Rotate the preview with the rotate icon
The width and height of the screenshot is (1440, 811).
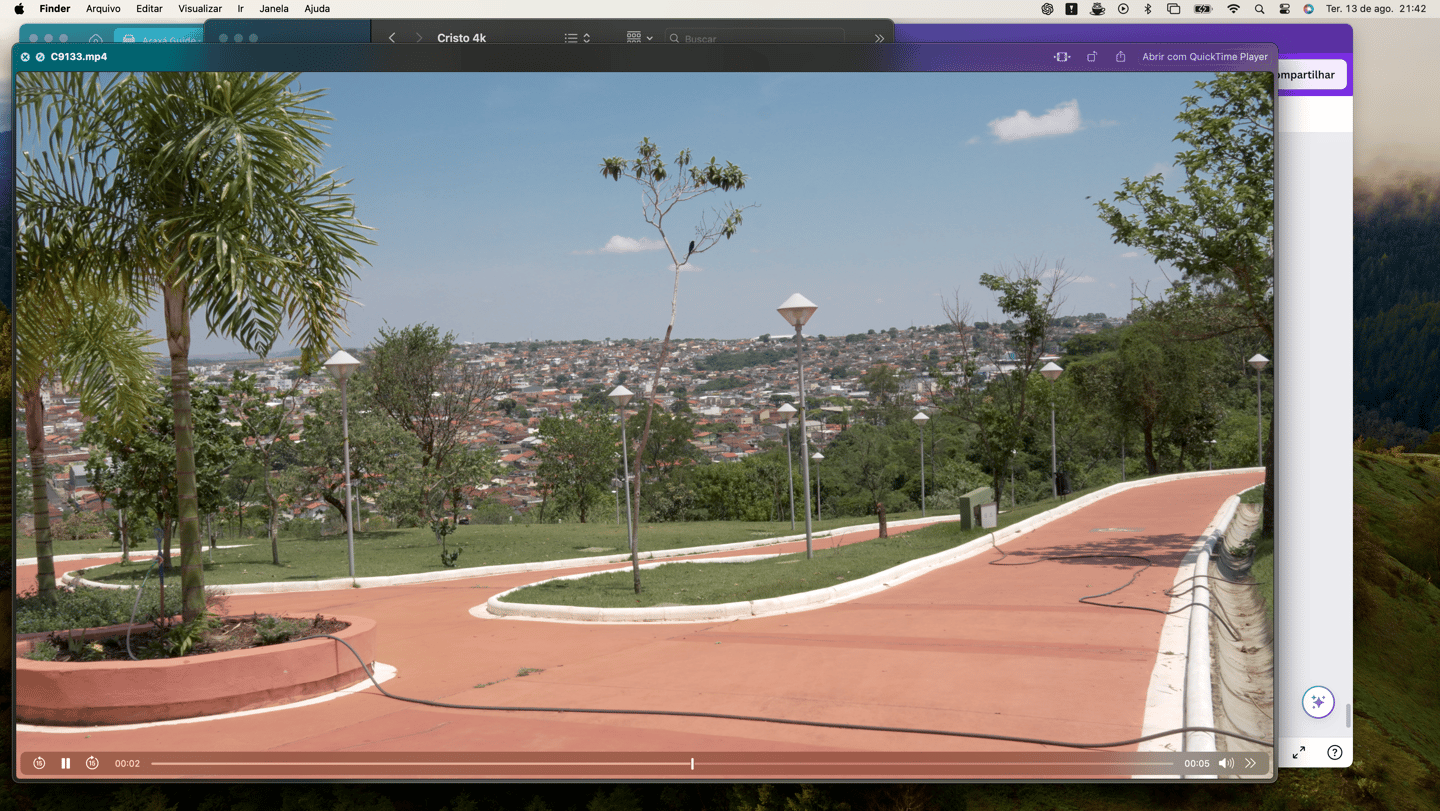(x=1092, y=57)
